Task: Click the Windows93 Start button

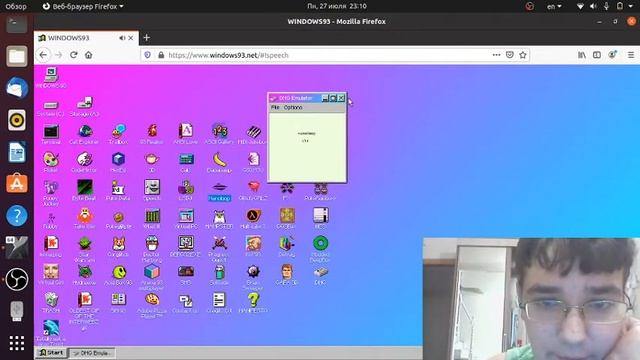Action: (x=51, y=353)
